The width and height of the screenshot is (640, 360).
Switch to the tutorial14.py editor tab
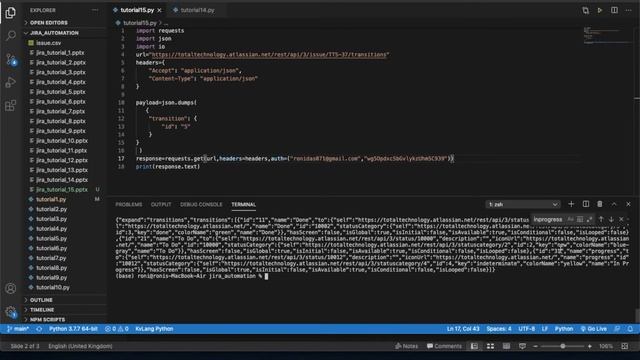pyautogui.click(x=197, y=10)
